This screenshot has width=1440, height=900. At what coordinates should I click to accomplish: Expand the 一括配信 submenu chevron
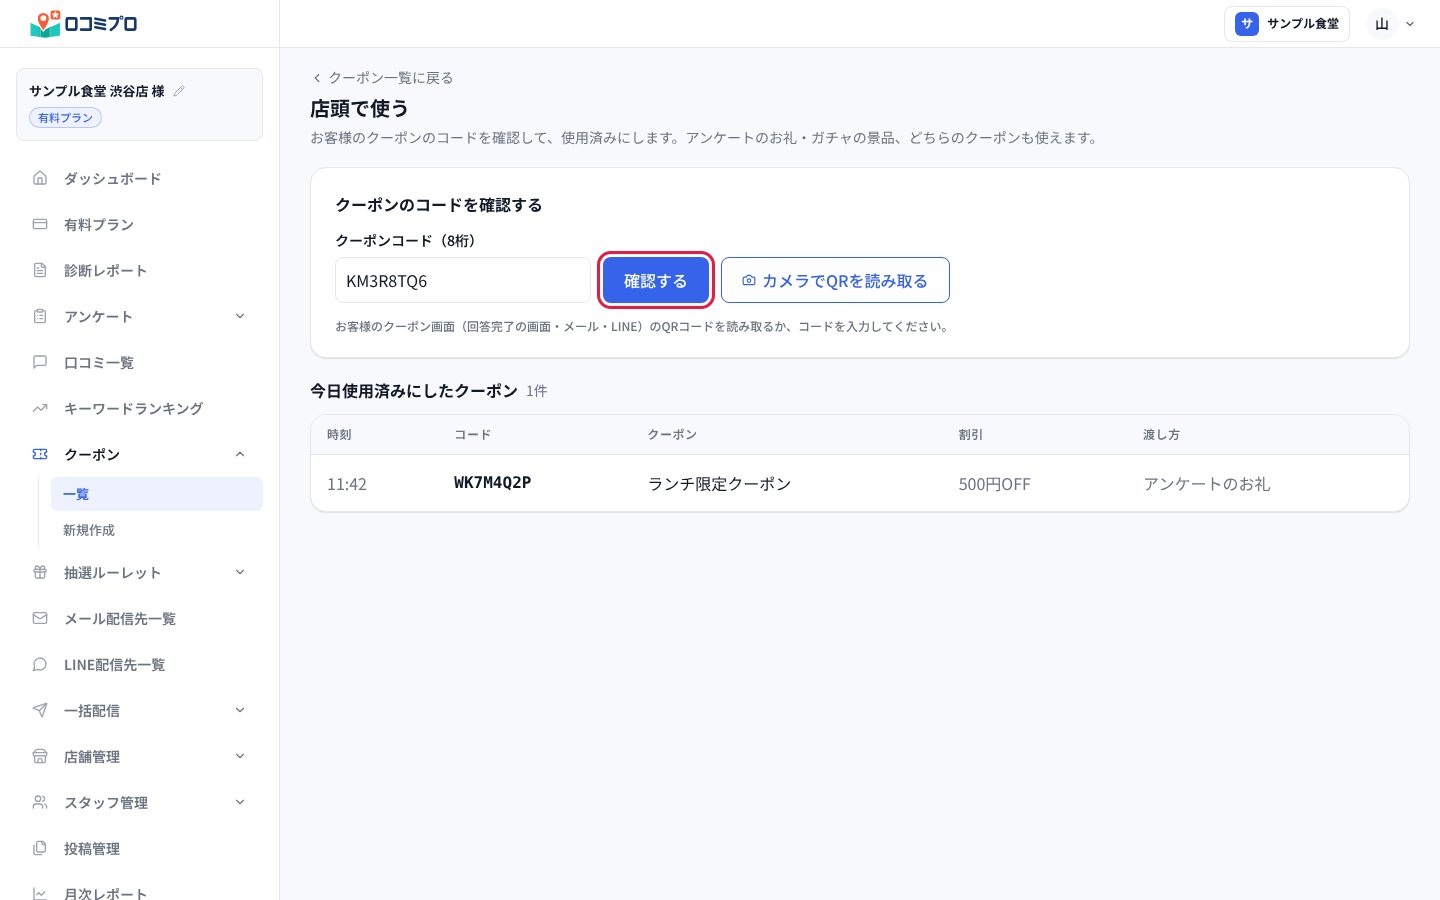pyautogui.click(x=240, y=710)
